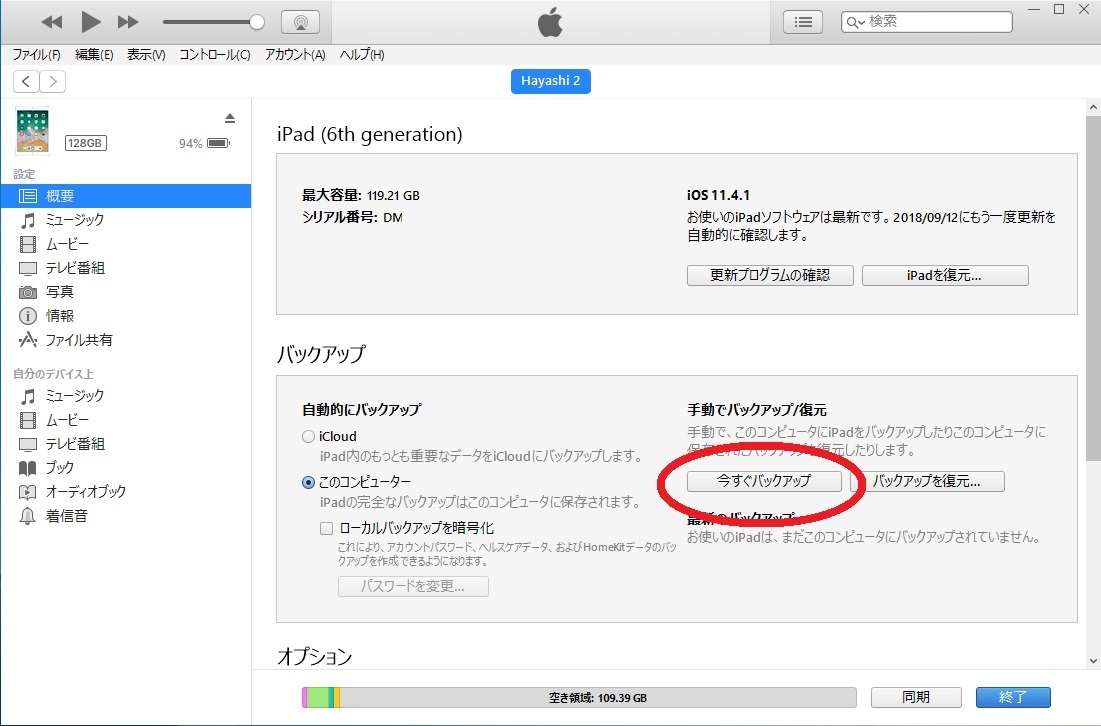1101x726 pixels.
Task: Eject the iPad with the eject icon
Action: 230,118
